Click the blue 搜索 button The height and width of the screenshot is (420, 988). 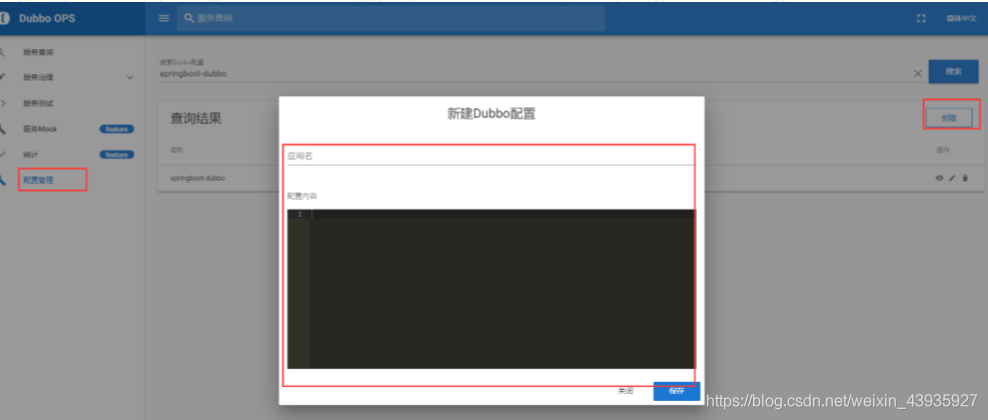coord(953,72)
